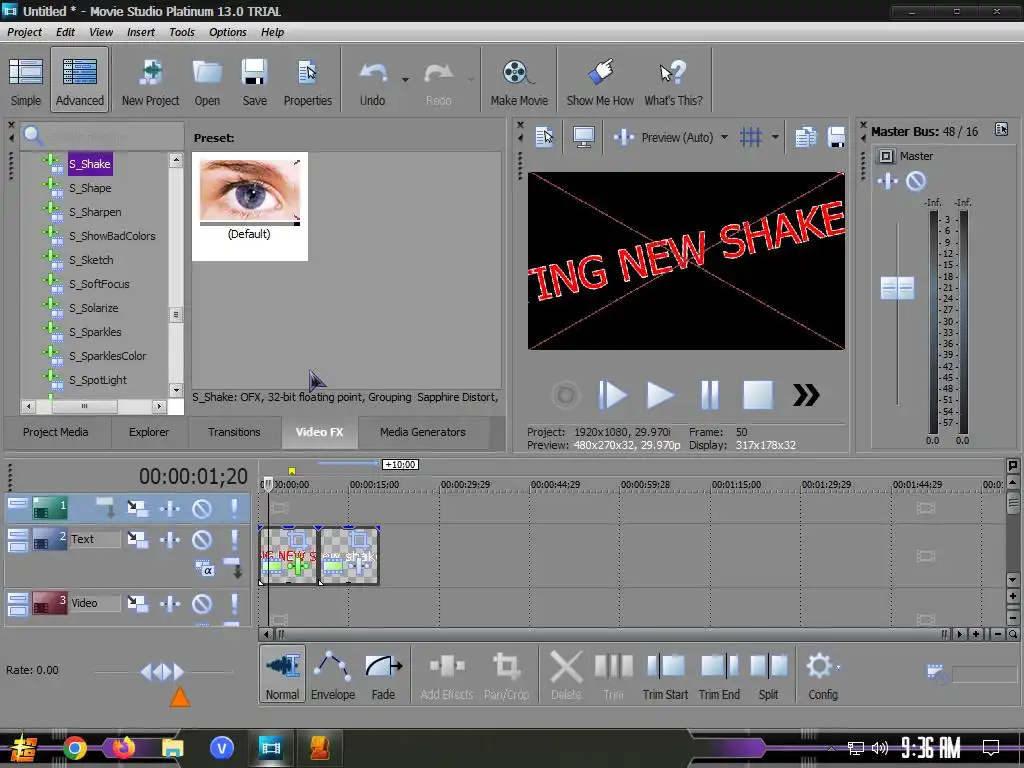Select S_Sketch effect

[91, 260]
